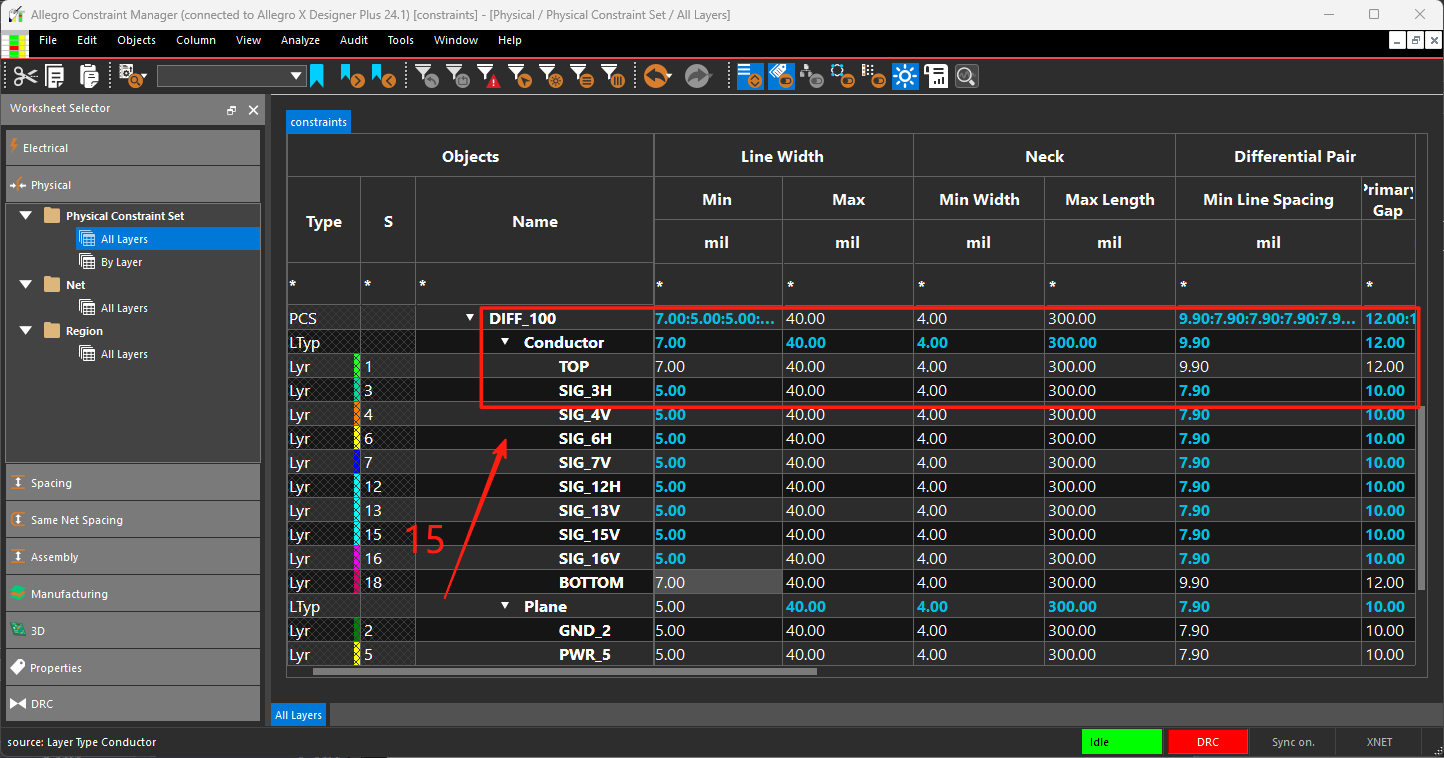Toggle the DRC indicator in status bar
Image resolution: width=1444 pixels, height=758 pixels.
tap(1208, 742)
